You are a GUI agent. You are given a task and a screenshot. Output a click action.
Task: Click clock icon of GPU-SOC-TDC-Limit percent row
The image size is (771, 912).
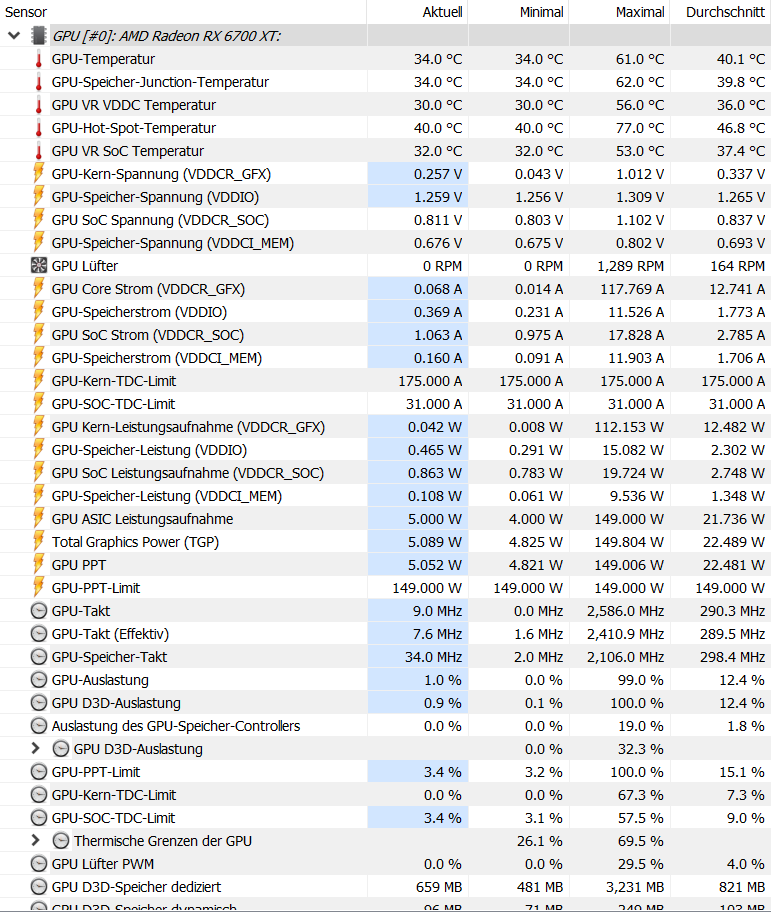point(38,818)
